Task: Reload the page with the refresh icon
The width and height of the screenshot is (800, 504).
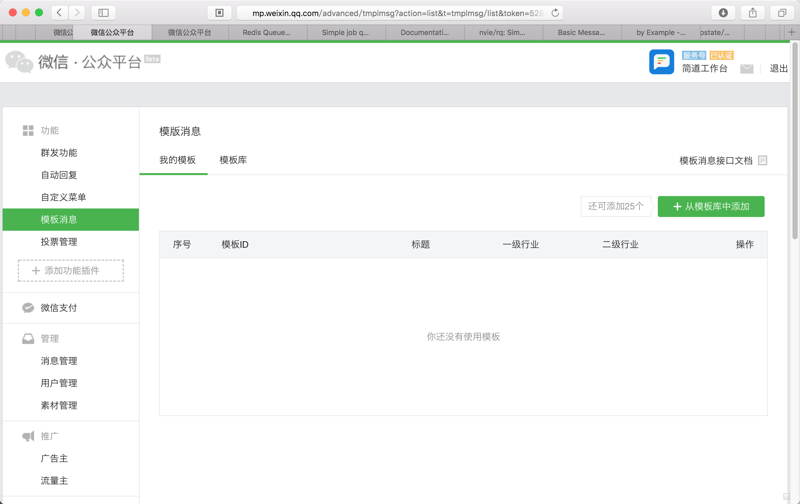Action: [x=555, y=13]
